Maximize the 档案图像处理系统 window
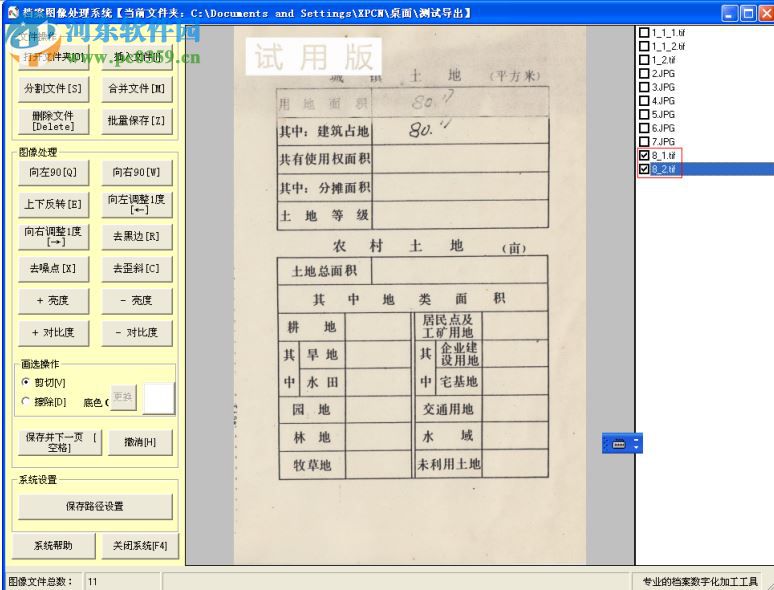 (x=748, y=13)
